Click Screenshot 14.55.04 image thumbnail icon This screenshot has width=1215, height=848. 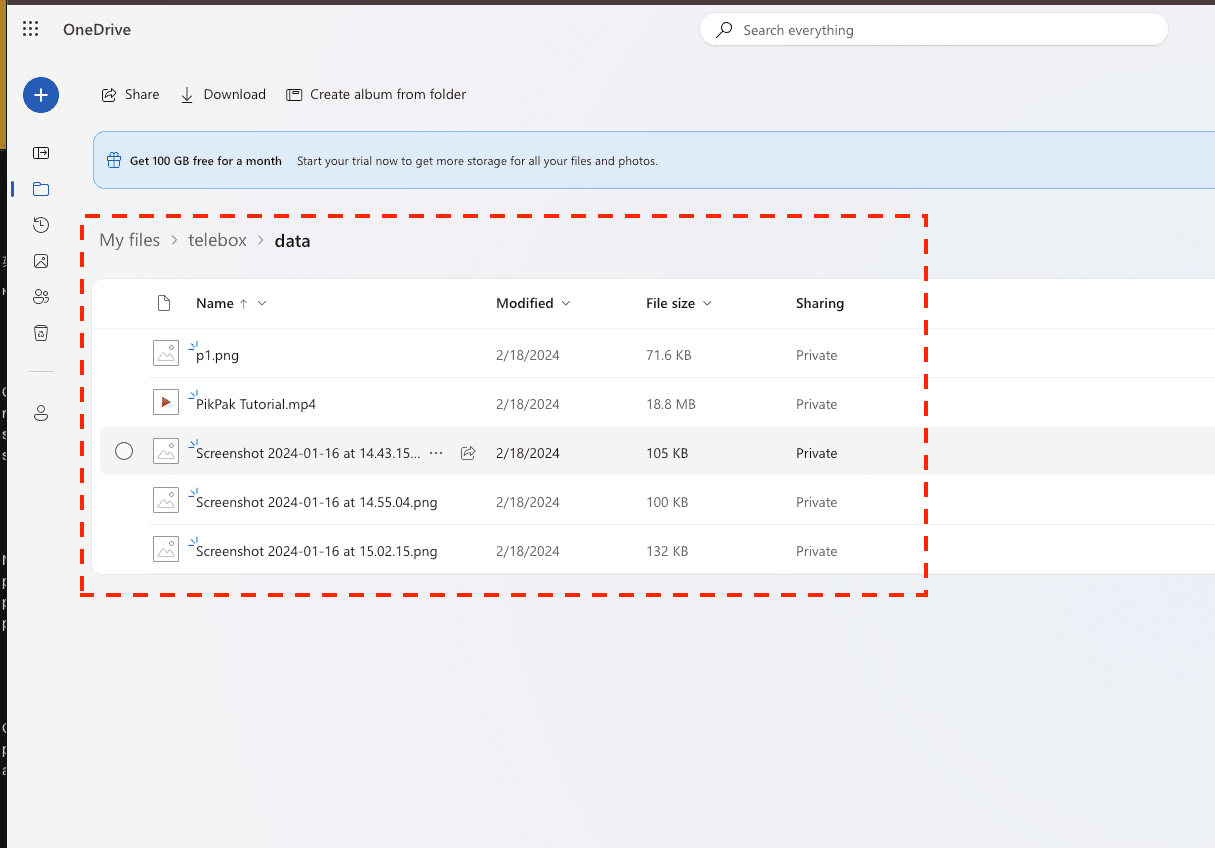pos(166,501)
